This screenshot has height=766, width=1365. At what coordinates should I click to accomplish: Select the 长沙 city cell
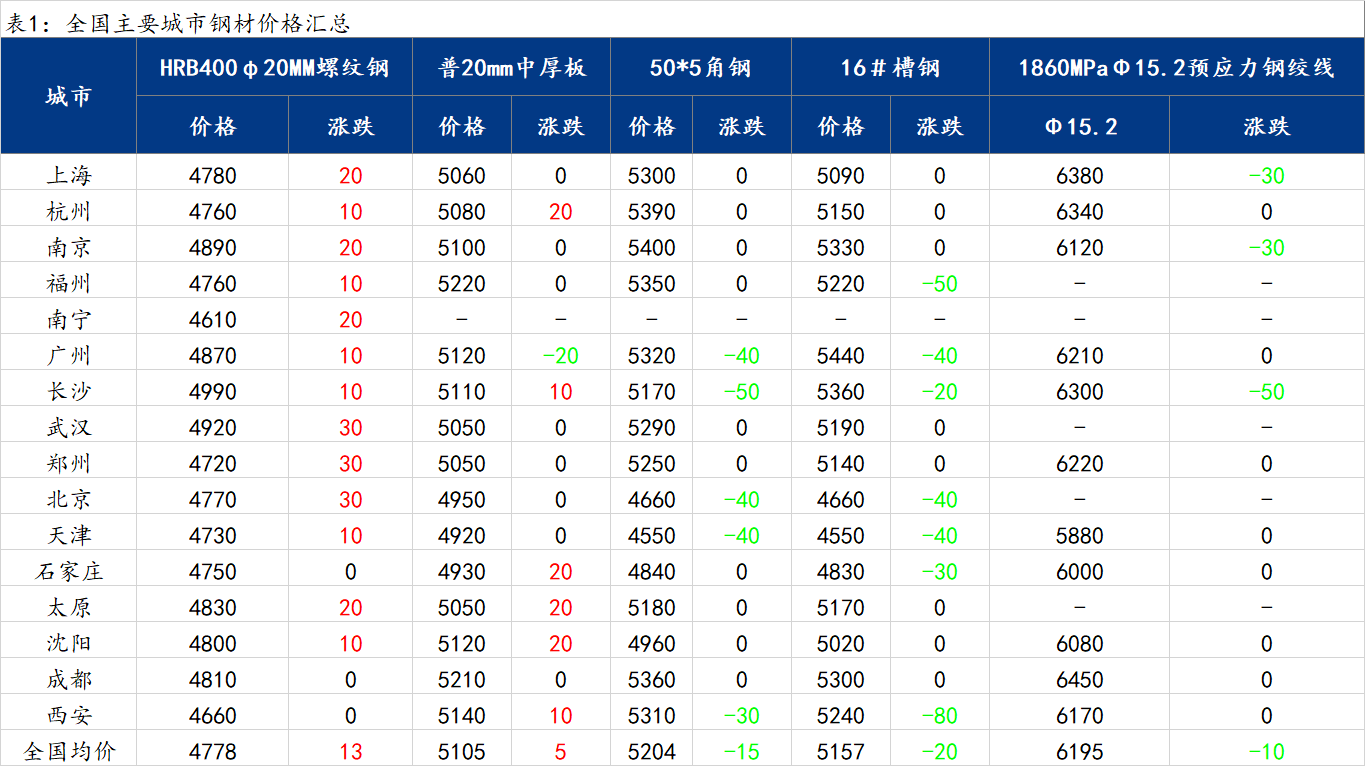coord(68,392)
